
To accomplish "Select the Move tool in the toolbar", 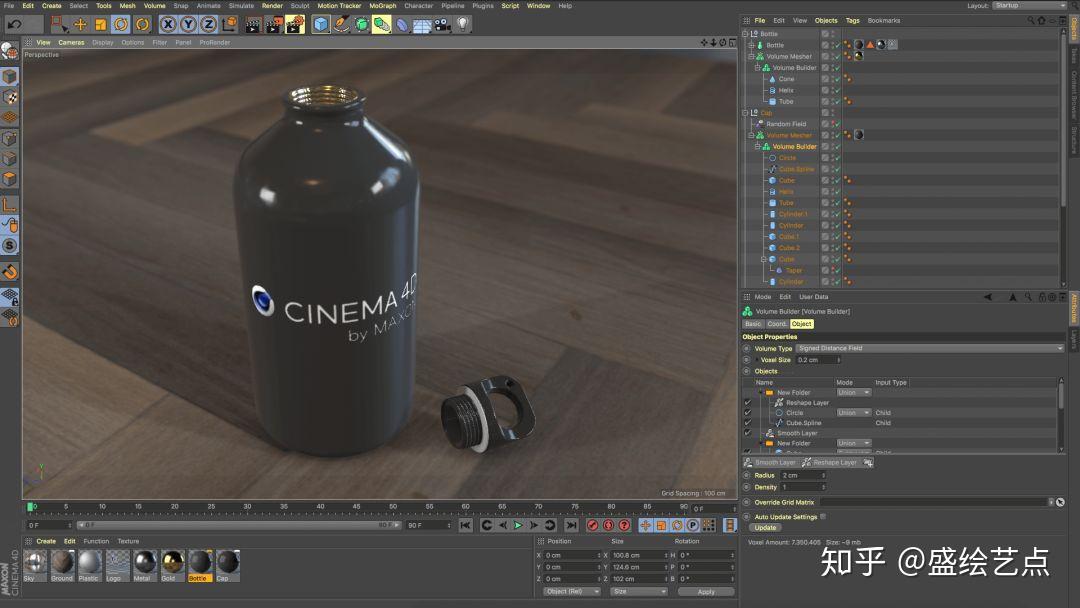I will pyautogui.click(x=80, y=25).
